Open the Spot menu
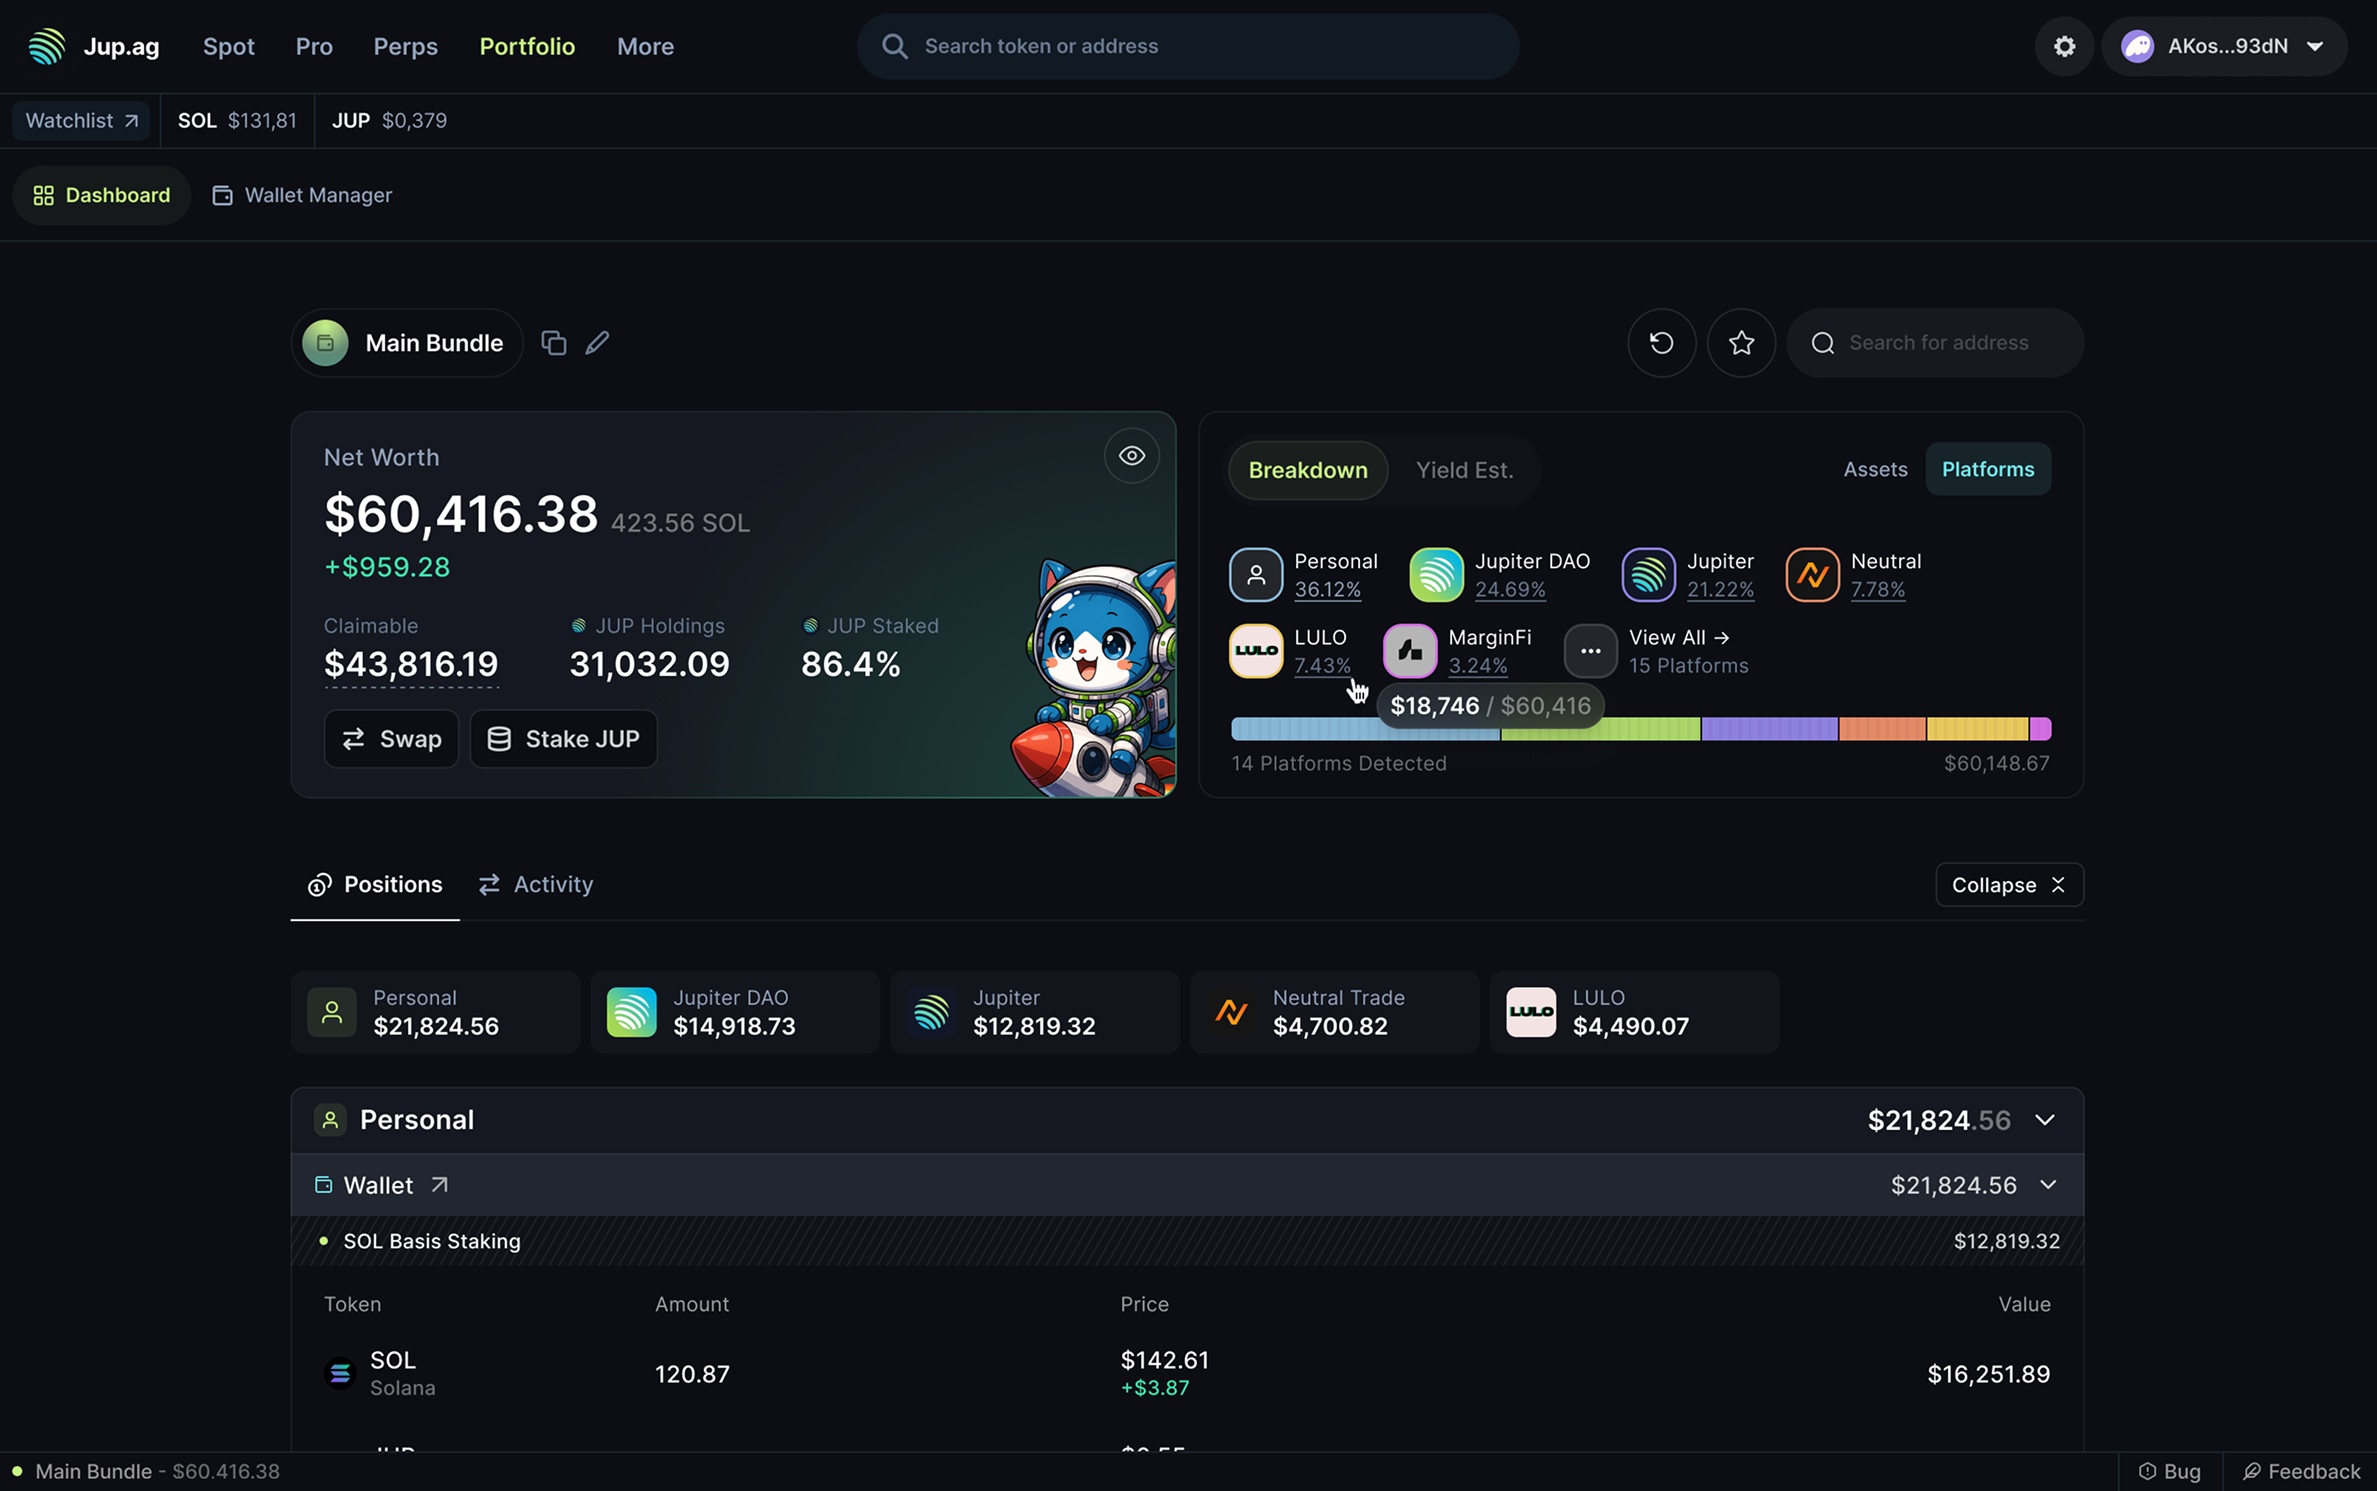The image size is (2377, 1491). pos(228,46)
